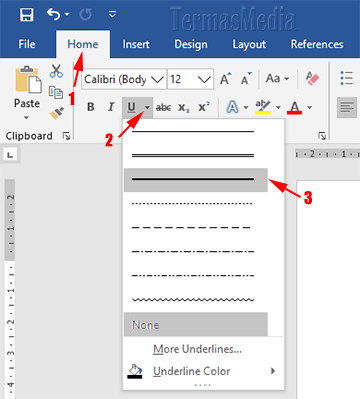Click Clear All Formatting eraser icon
Image resolution: width=360 pixels, height=399 pixels.
point(312,79)
